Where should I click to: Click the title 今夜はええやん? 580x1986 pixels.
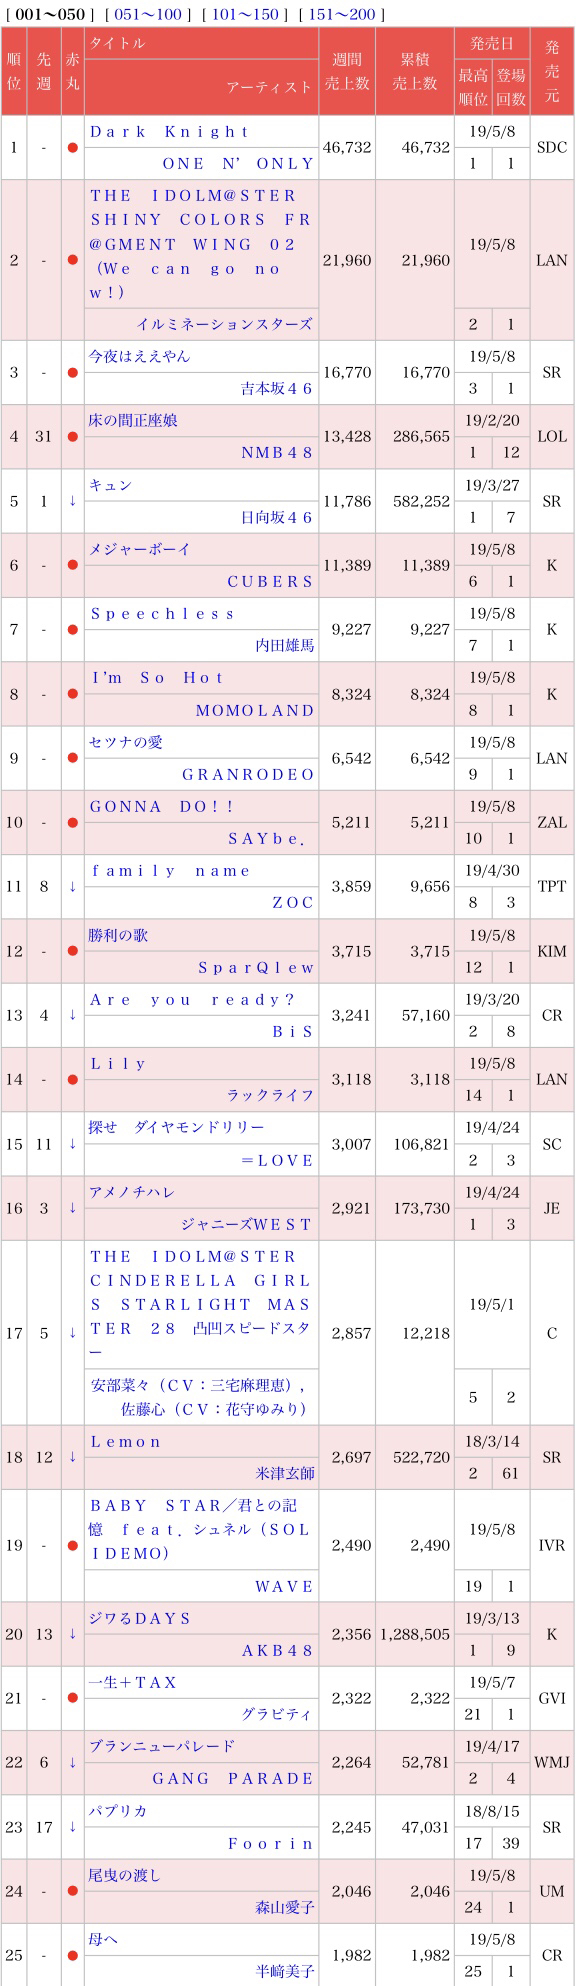tap(139, 357)
